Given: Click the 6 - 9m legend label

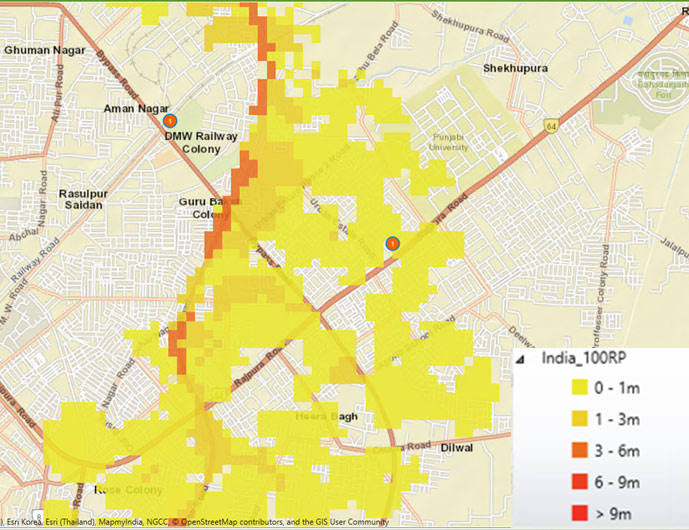Looking at the screenshot, I should pos(617,483).
